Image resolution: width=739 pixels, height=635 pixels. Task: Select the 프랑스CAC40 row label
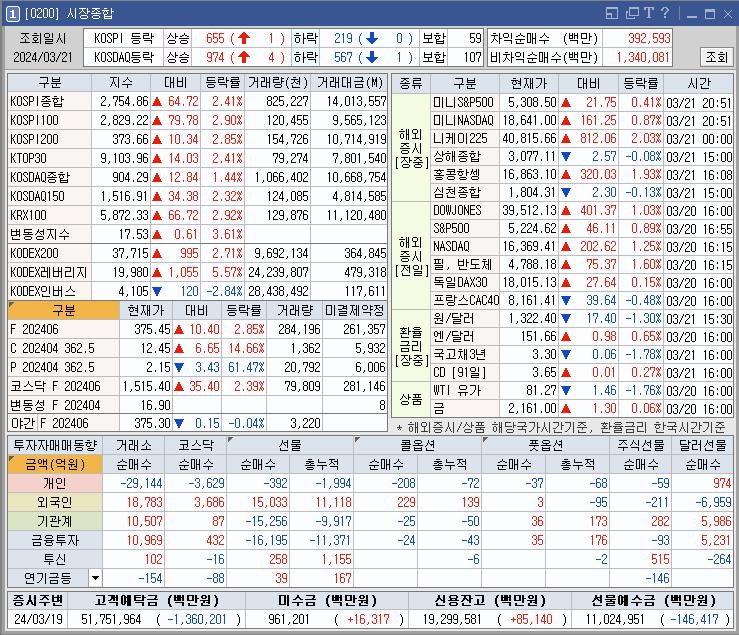tap(466, 300)
